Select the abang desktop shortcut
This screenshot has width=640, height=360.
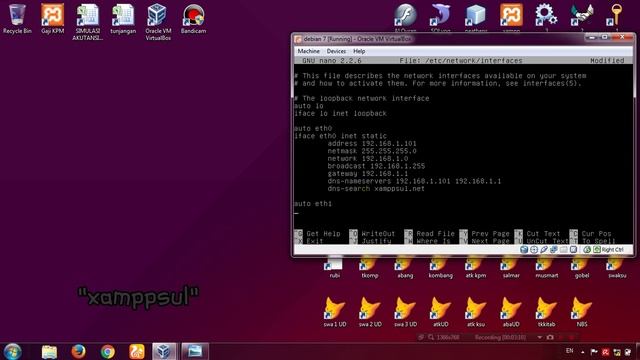click(x=405, y=268)
